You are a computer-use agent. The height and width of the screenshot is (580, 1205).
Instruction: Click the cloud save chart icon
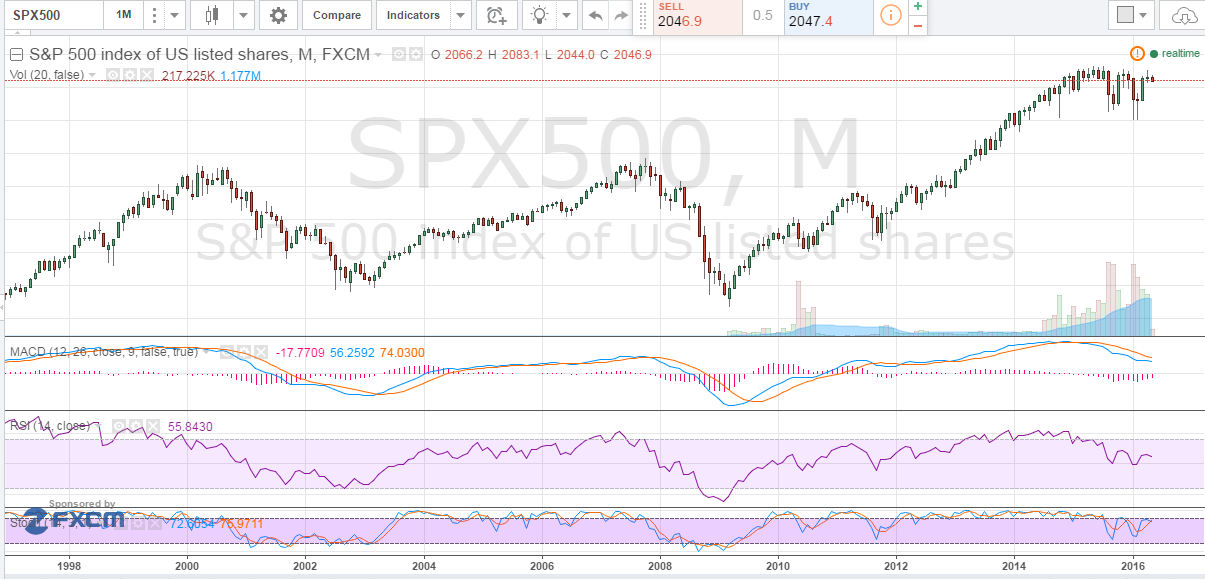1183,15
